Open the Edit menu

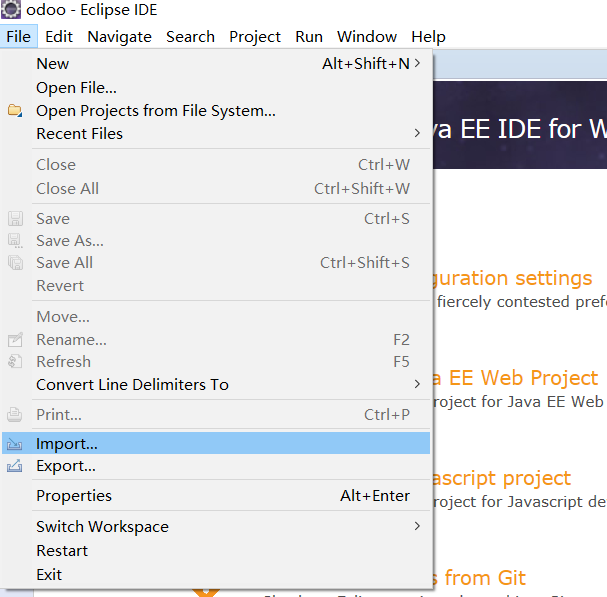[x=59, y=36]
